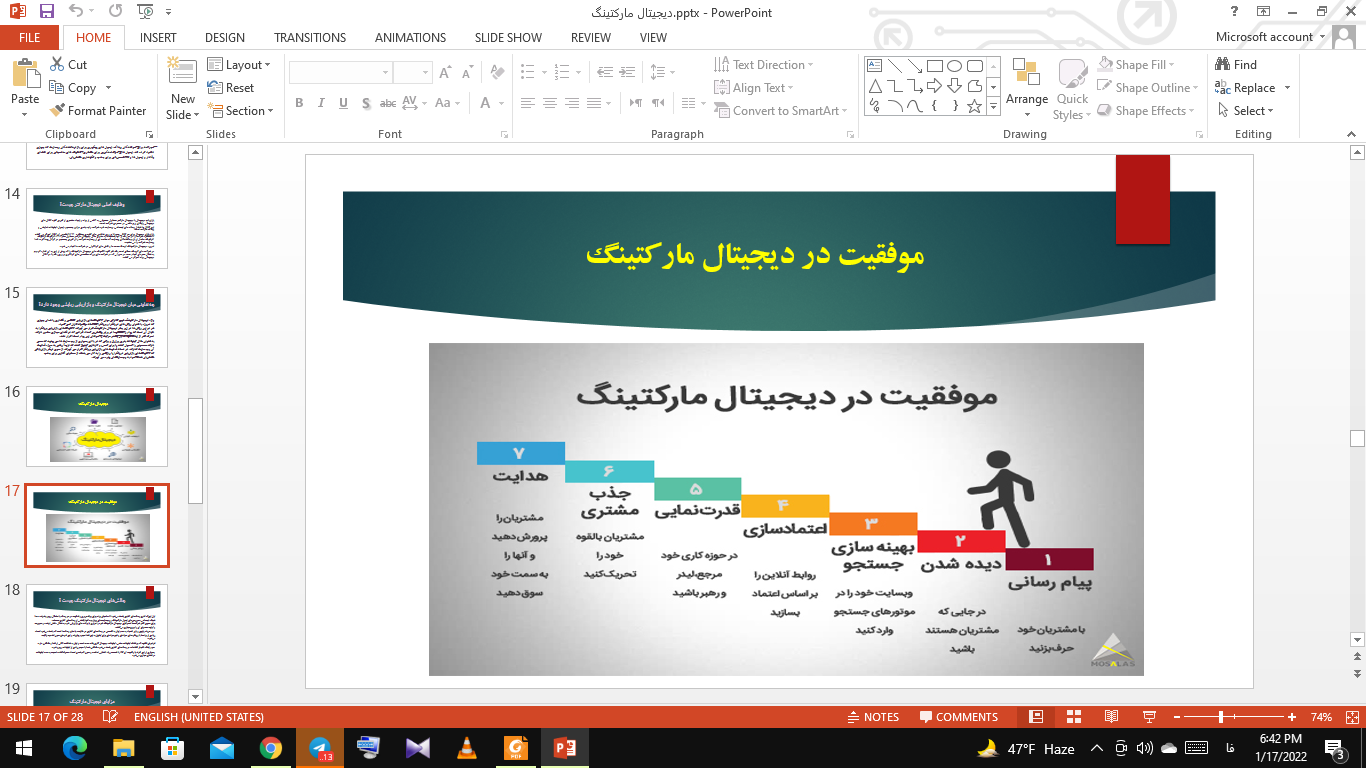Toggle the Comments pane in status bar
This screenshot has height=768, width=1366.
coord(958,717)
